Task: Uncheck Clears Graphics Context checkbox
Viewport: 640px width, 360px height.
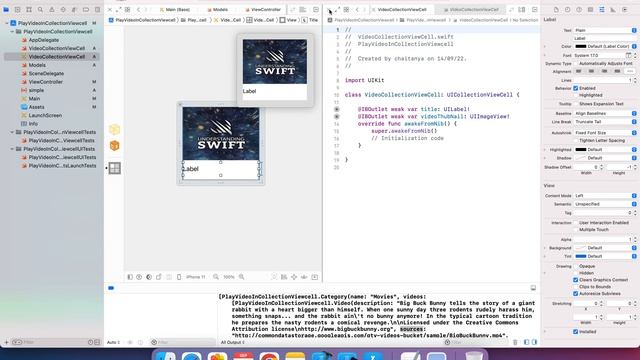Action: click(x=576, y=280)
